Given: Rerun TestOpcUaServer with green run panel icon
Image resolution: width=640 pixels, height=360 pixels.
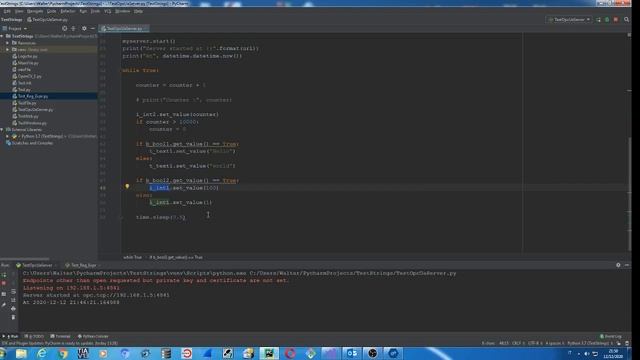Looking at the screenshot, I should coord(4,275).
